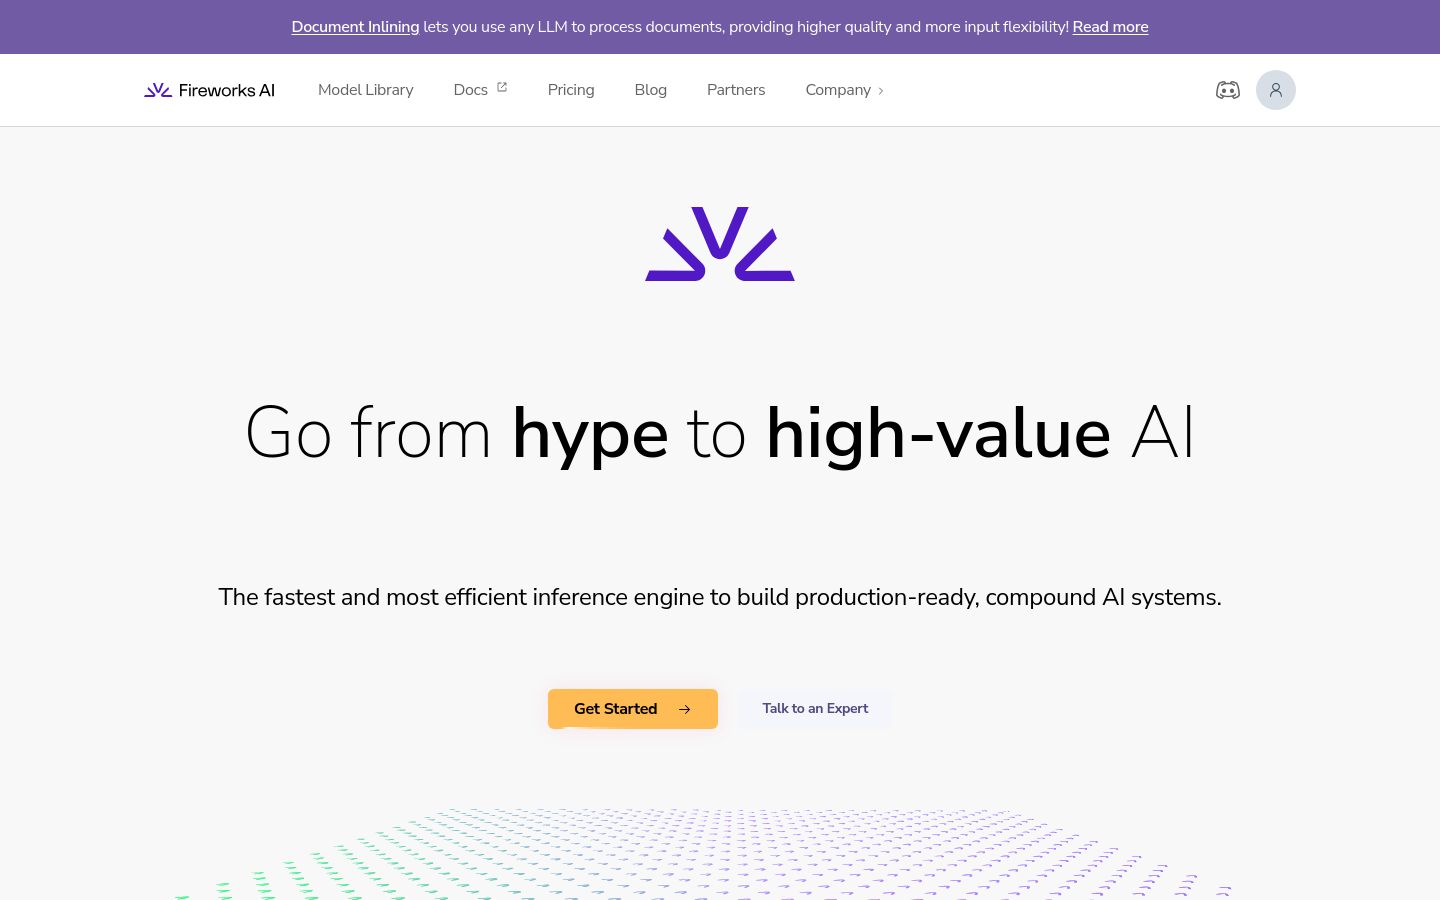Click the large purple Fireworks hero logo

point(720,244)
